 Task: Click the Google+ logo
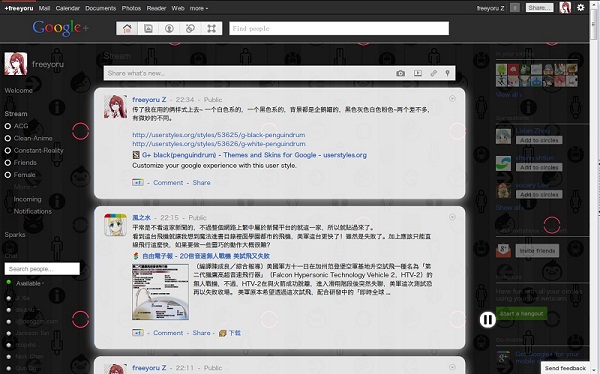point(60,28)
